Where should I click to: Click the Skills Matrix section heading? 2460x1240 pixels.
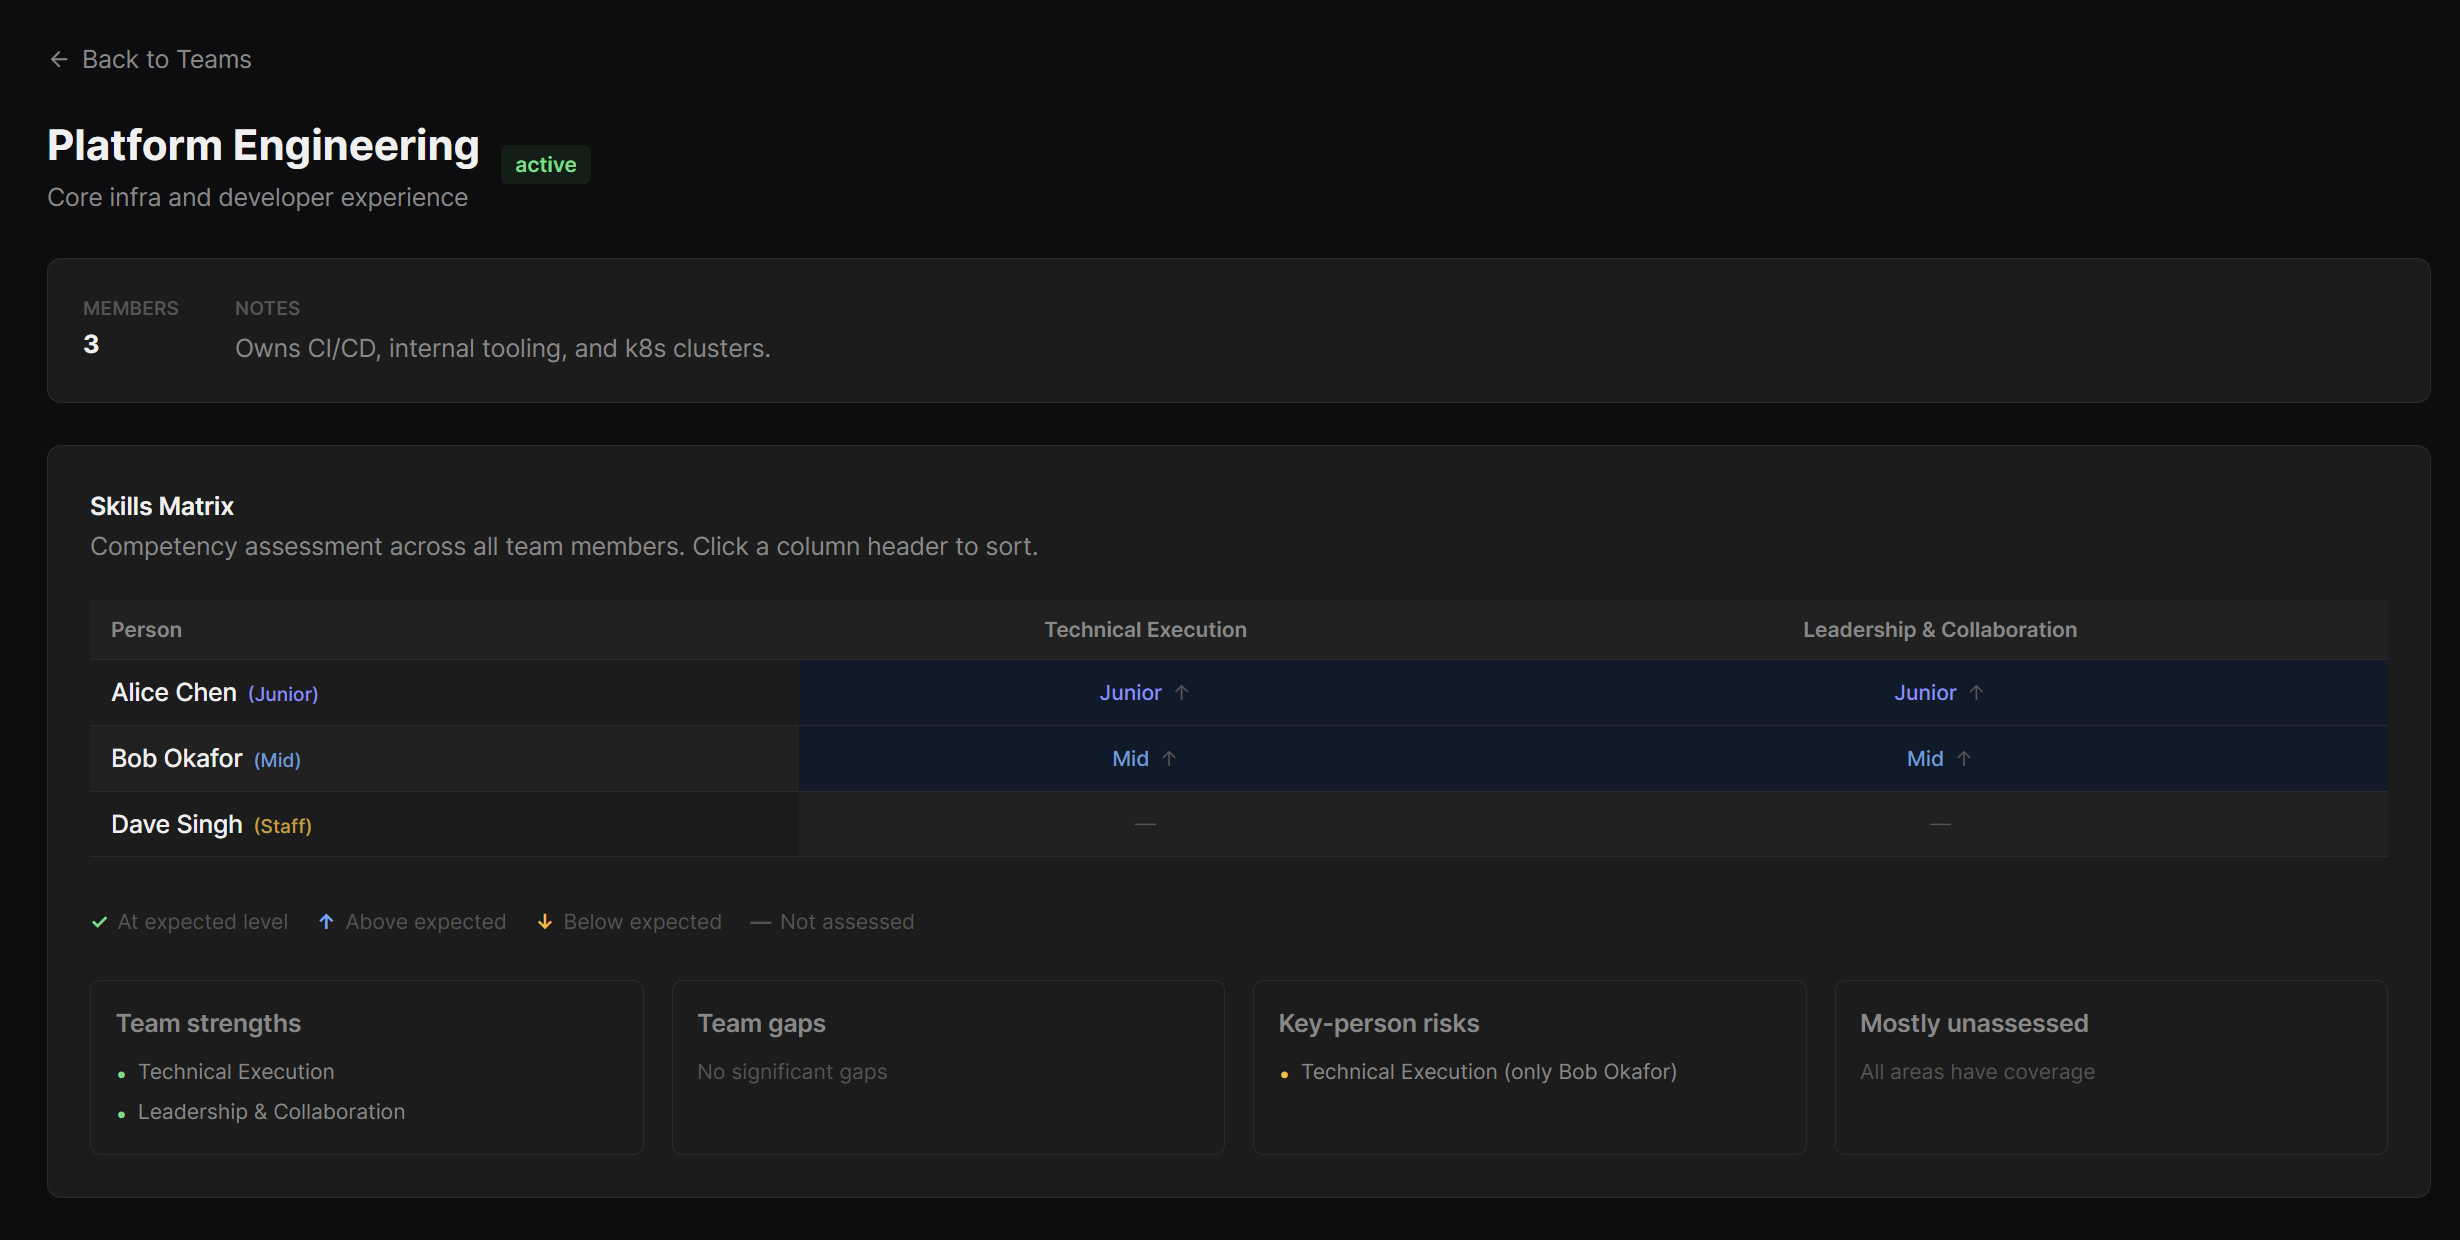coord(162,507)
